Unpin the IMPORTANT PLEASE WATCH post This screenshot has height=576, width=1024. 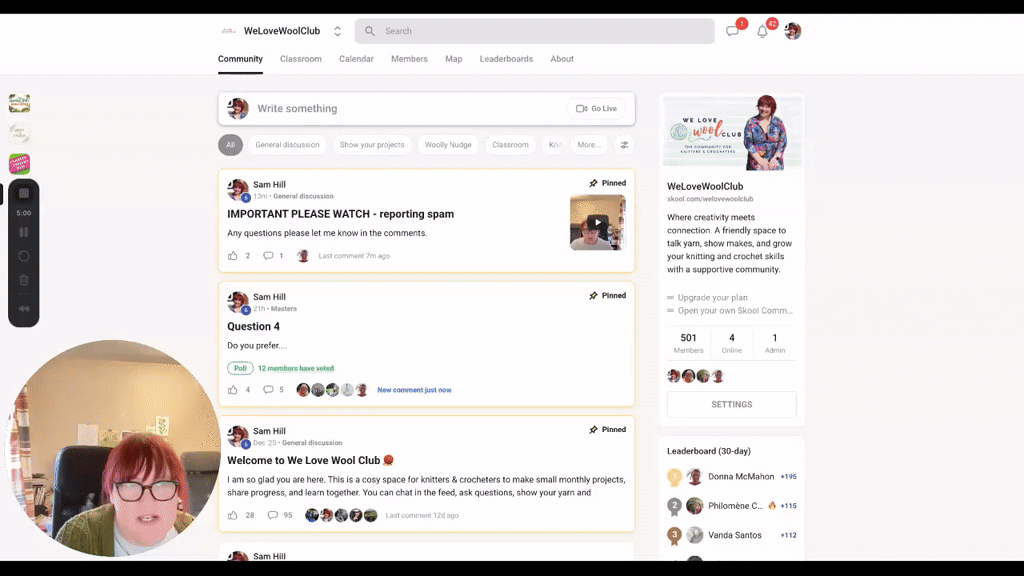(x=605, y=183)
